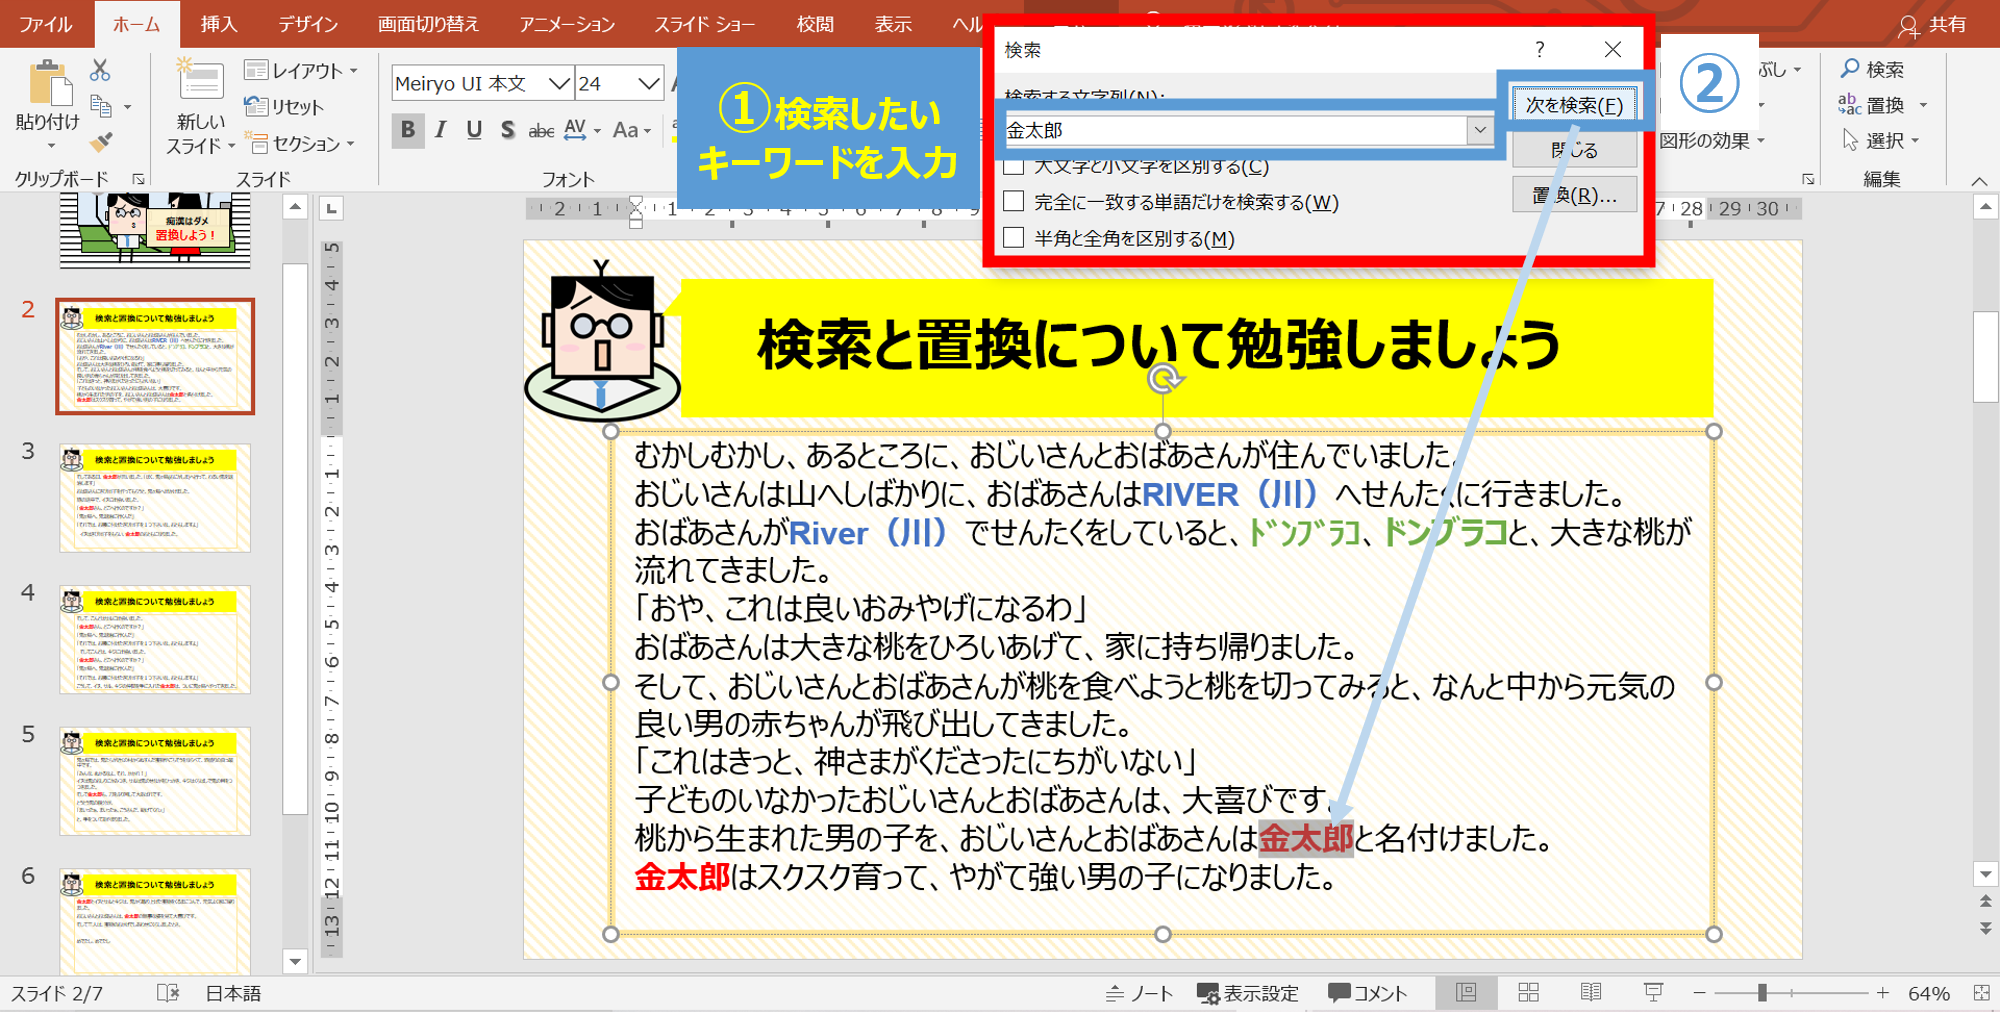Switch to Reading view
The width and height of the screenshot is (2000, 1012).
[x=1590, y=992]
